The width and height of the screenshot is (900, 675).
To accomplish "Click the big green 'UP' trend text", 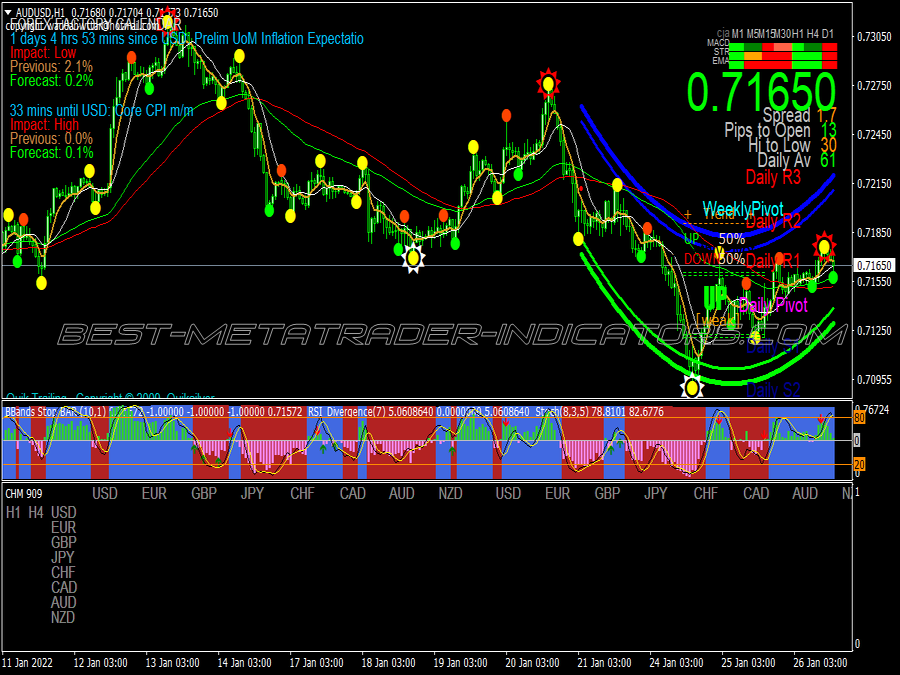I will pos(715,298).
